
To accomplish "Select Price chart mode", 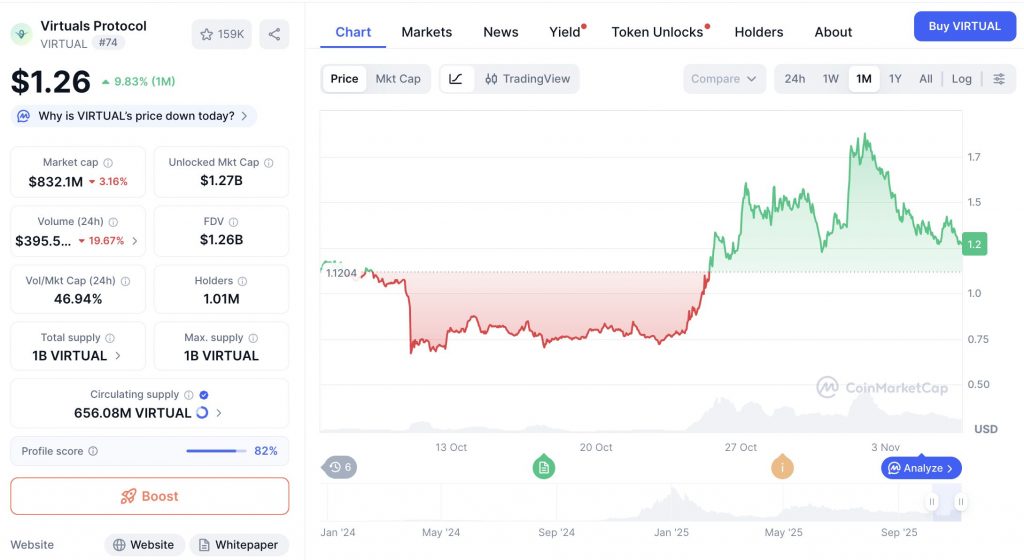I will tap(344, 79).
